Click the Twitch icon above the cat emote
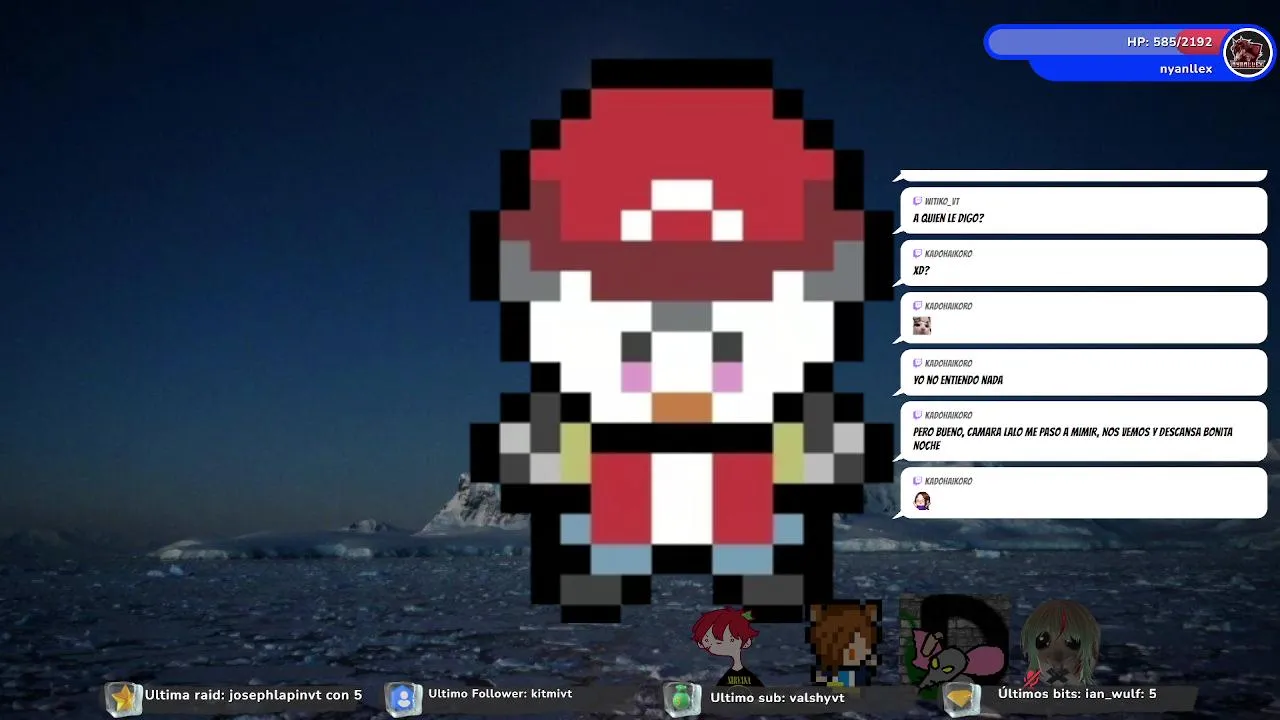 [x=917, y=306]
